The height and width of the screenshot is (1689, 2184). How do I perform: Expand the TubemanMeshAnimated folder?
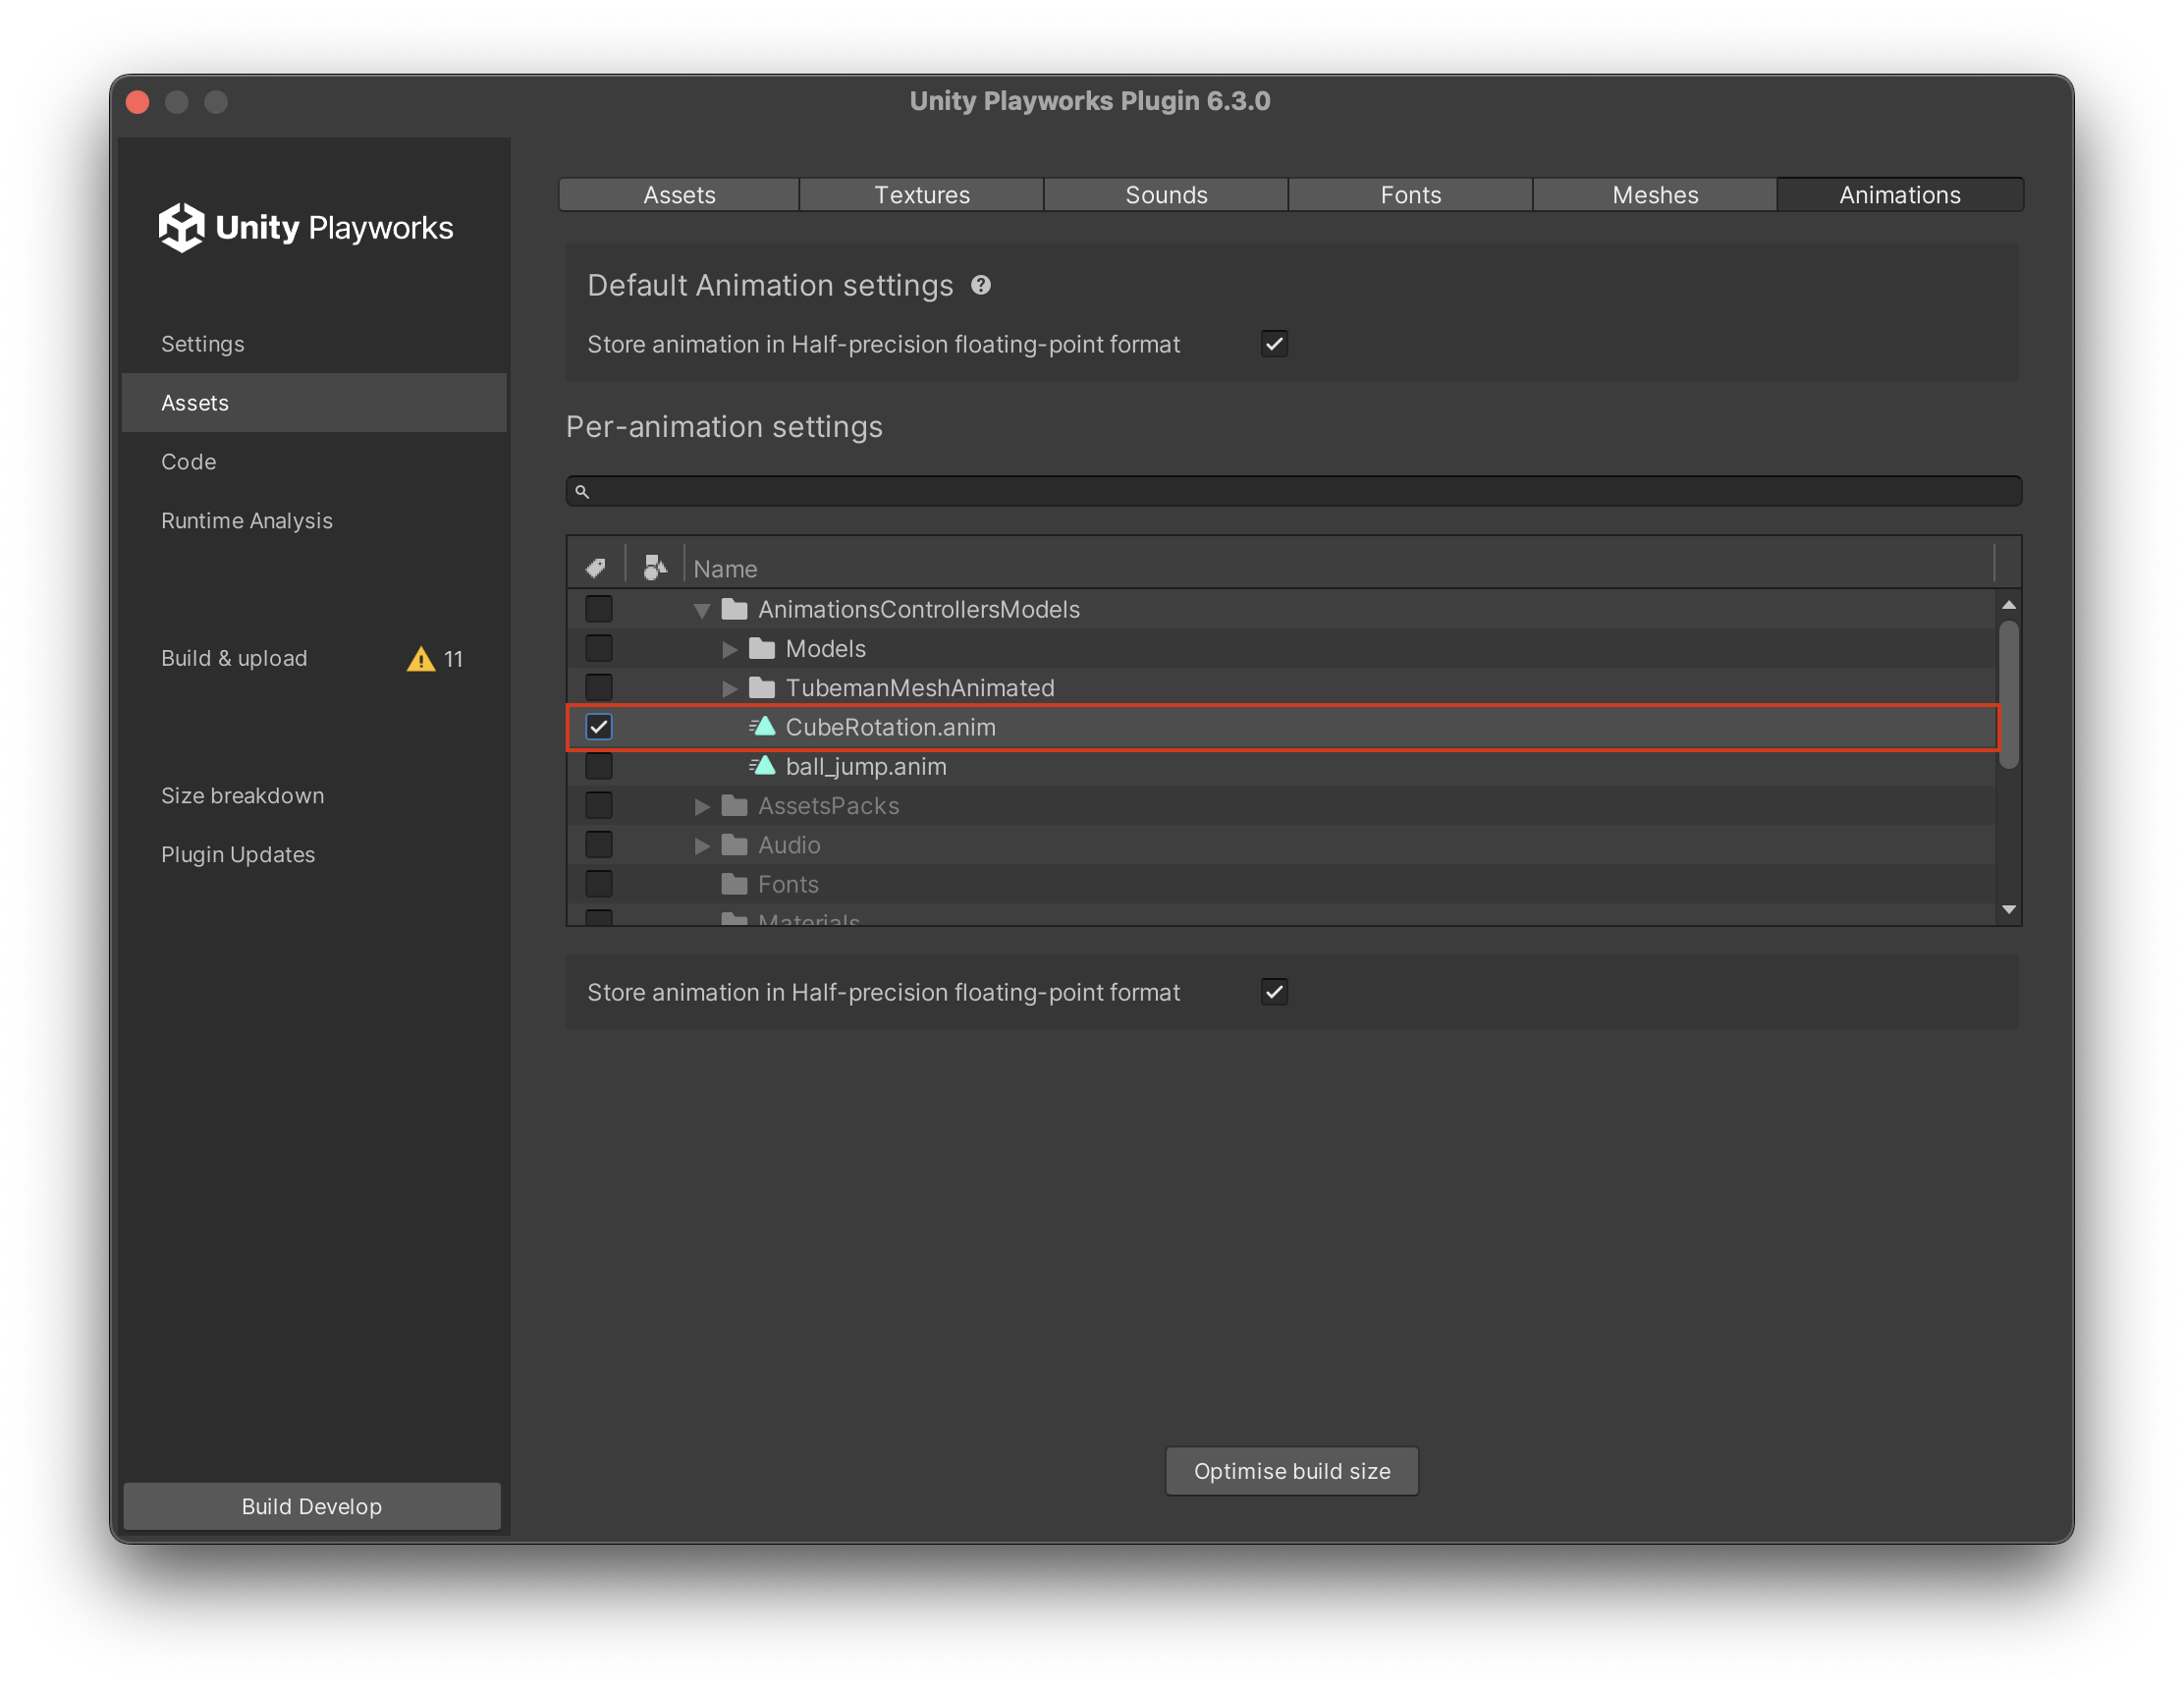730,688
